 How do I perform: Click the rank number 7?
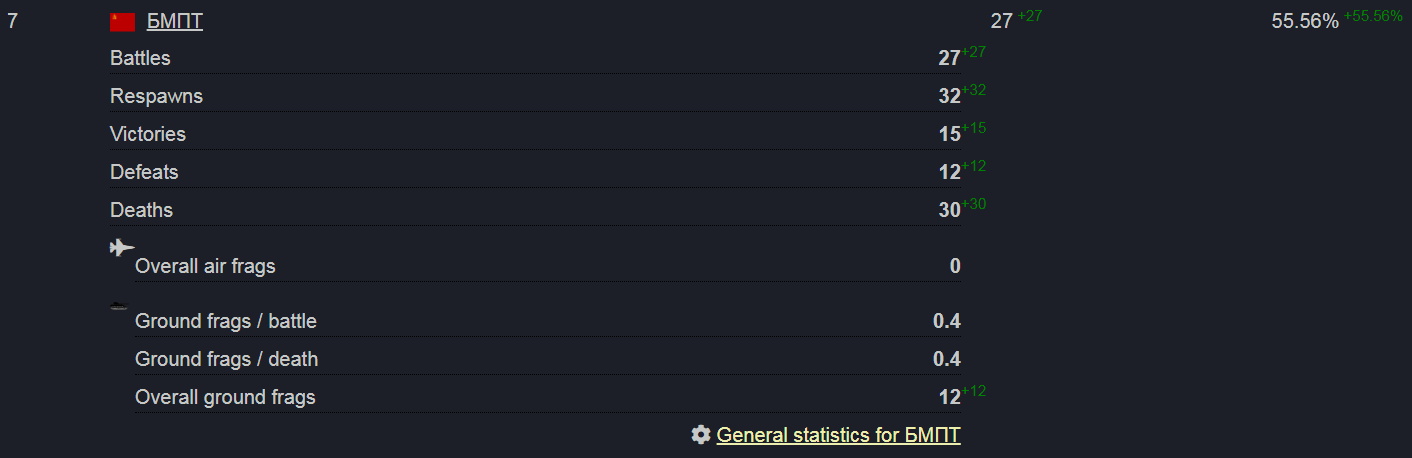(12, 21)
